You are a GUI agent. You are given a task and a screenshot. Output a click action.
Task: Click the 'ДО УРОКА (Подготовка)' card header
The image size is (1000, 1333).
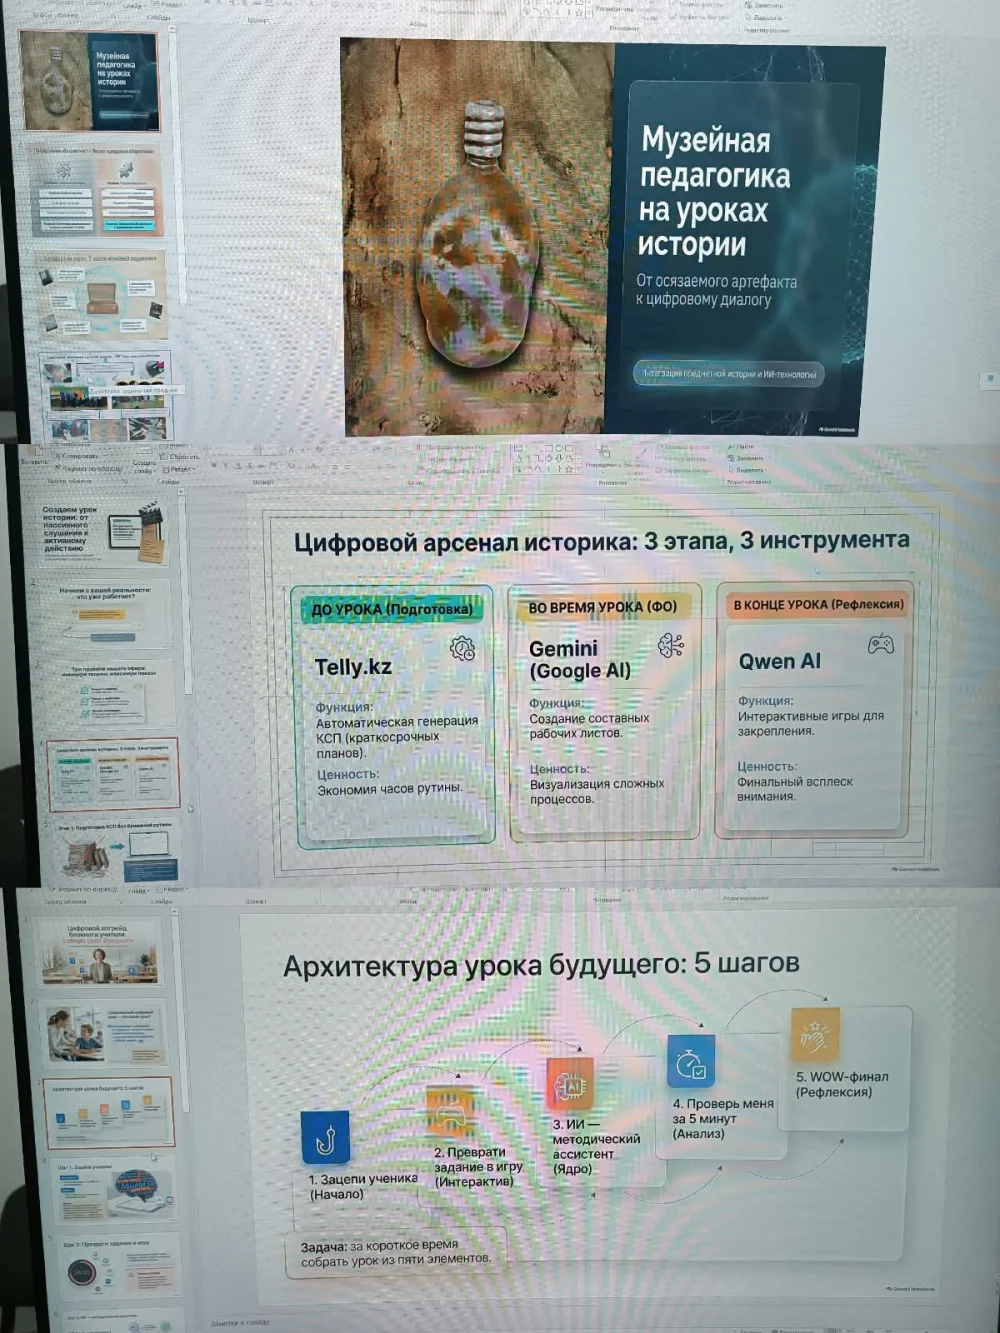tap(392, 609)
